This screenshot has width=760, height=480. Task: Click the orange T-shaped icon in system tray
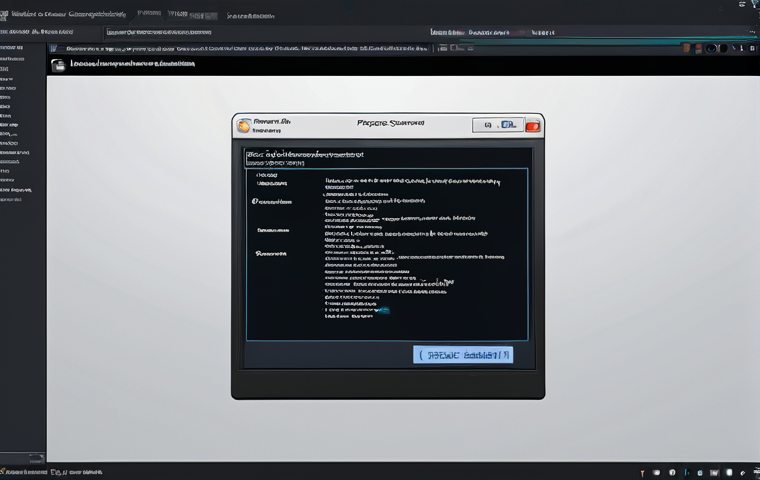[642, 473]
